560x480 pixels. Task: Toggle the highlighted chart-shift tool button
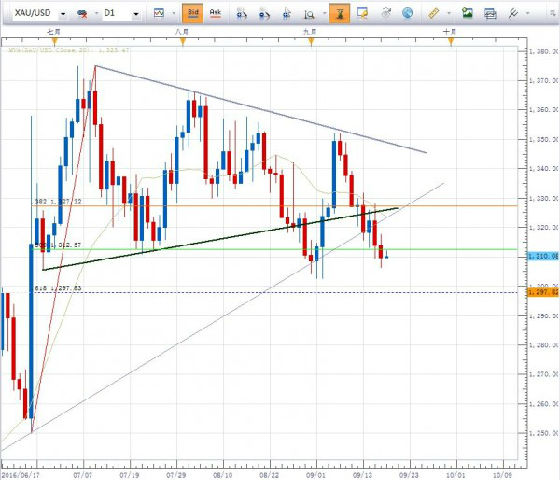[339, 14]
